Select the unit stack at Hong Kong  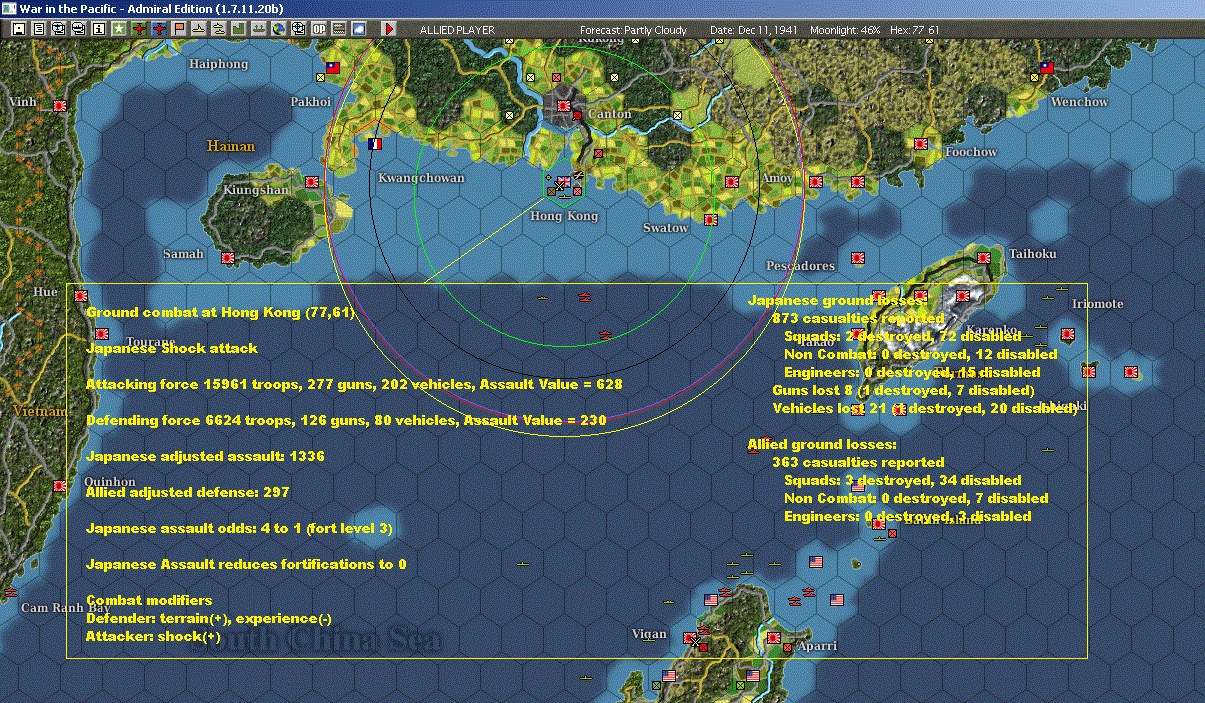[563, 184]
